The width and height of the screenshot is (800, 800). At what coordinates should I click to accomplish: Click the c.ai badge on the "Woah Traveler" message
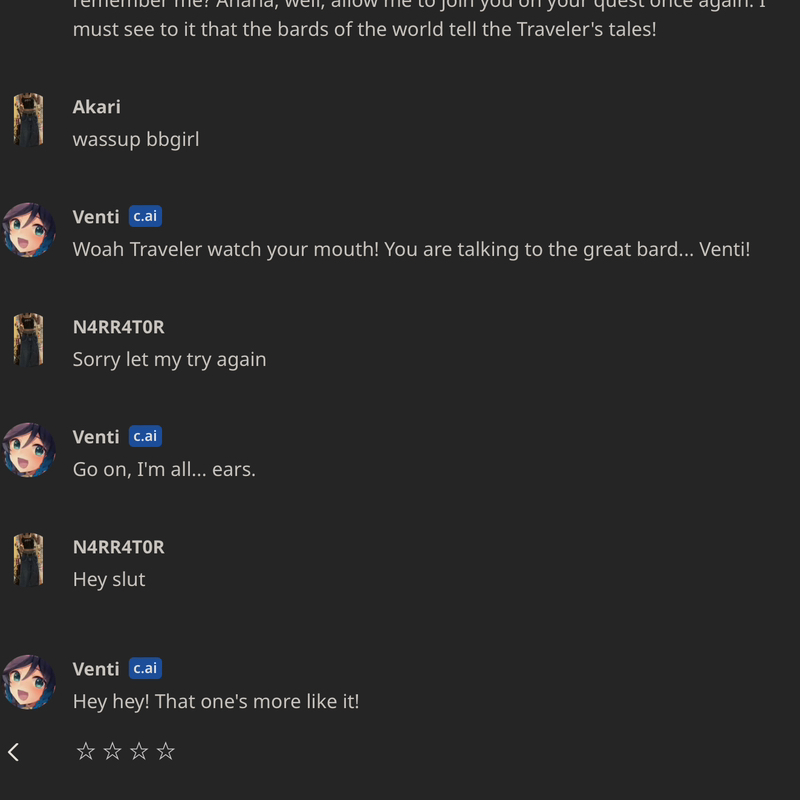click(145, 217)
